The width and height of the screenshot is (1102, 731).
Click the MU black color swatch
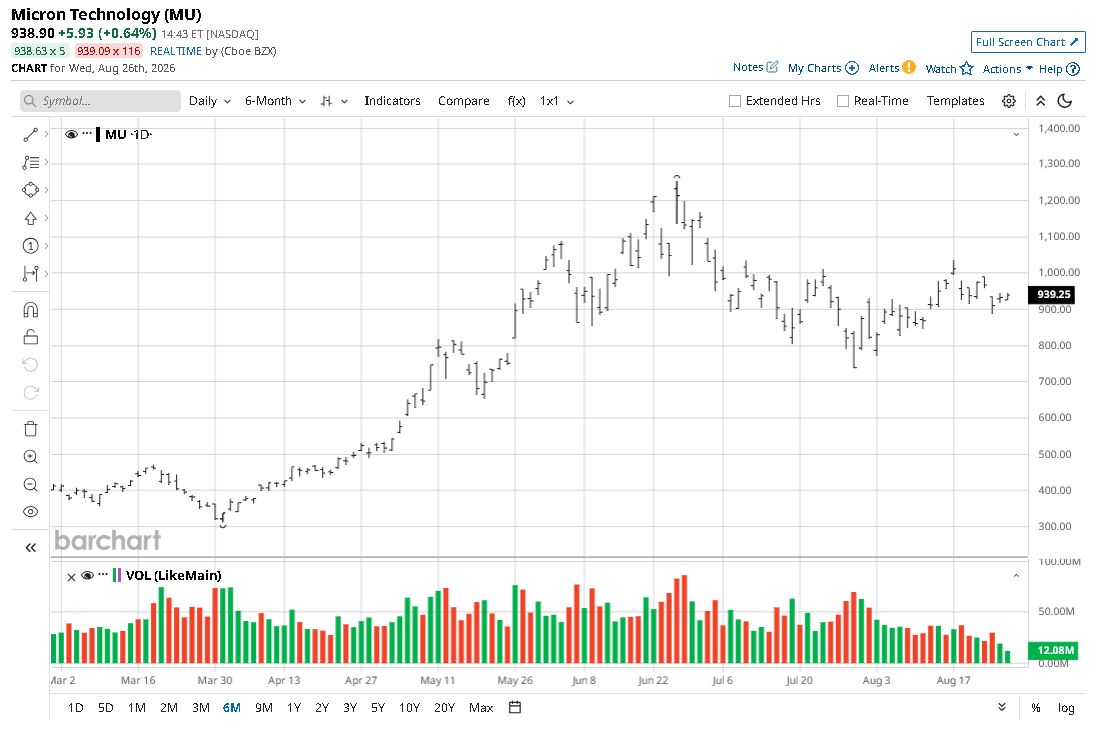(x=98, y=134)
